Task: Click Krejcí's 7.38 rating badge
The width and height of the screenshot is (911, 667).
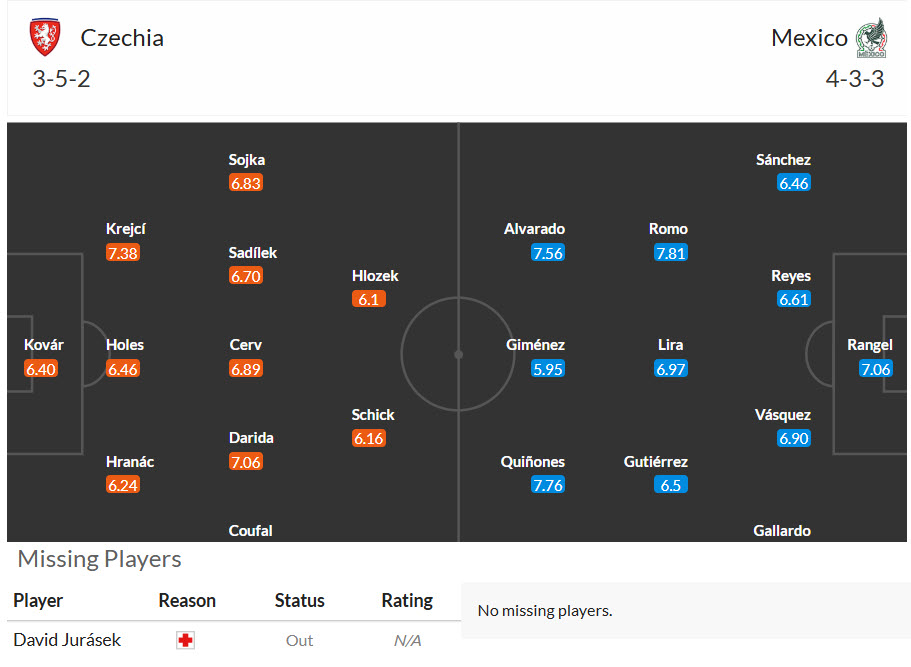Action: coord(123,253)
